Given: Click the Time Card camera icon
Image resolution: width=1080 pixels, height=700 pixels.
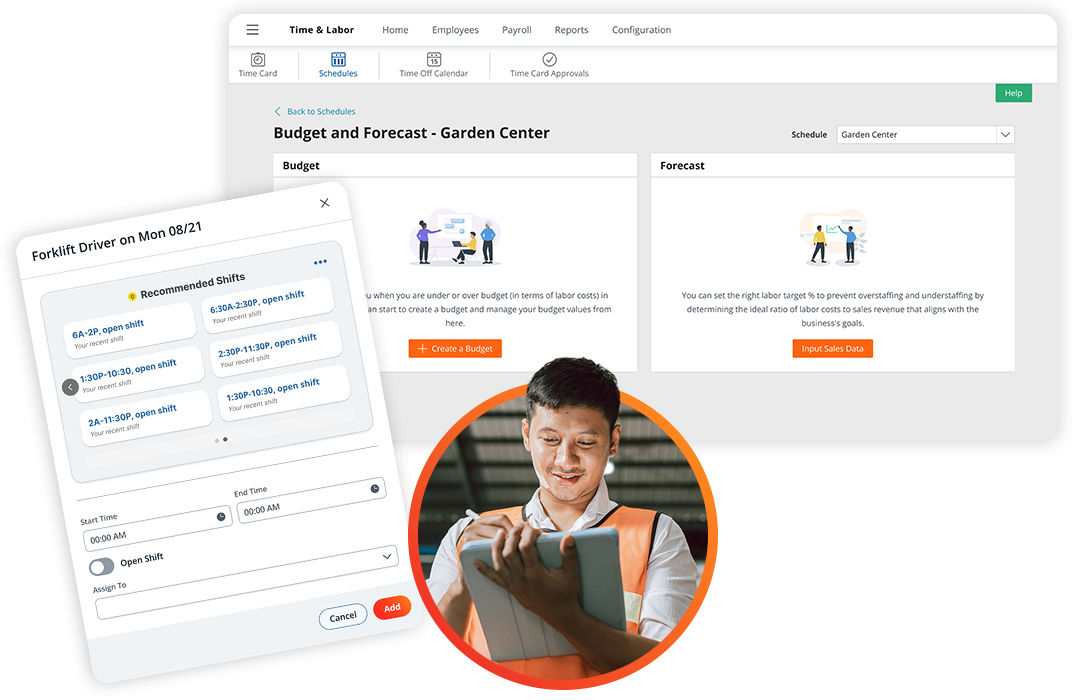Looking at the screenshot, I should coord(258,60).
